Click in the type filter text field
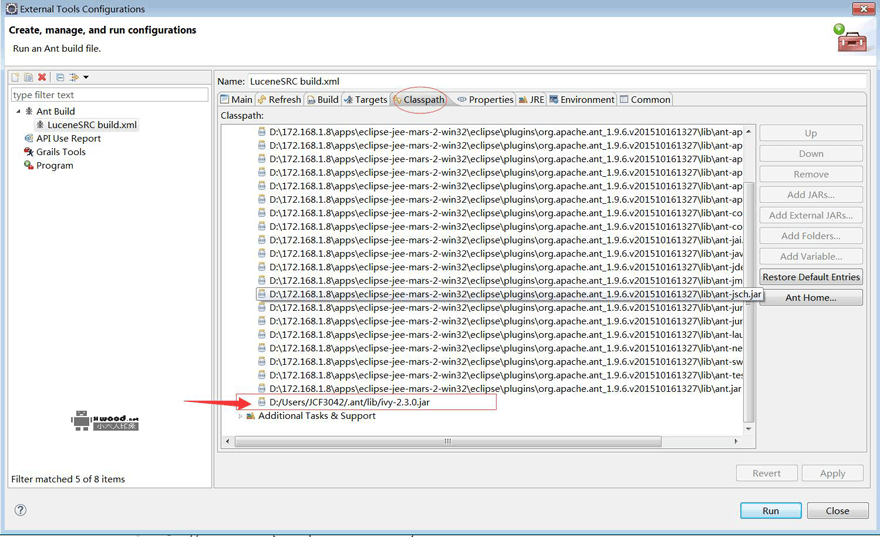The image size is (880, 537). tap(109, 95)
